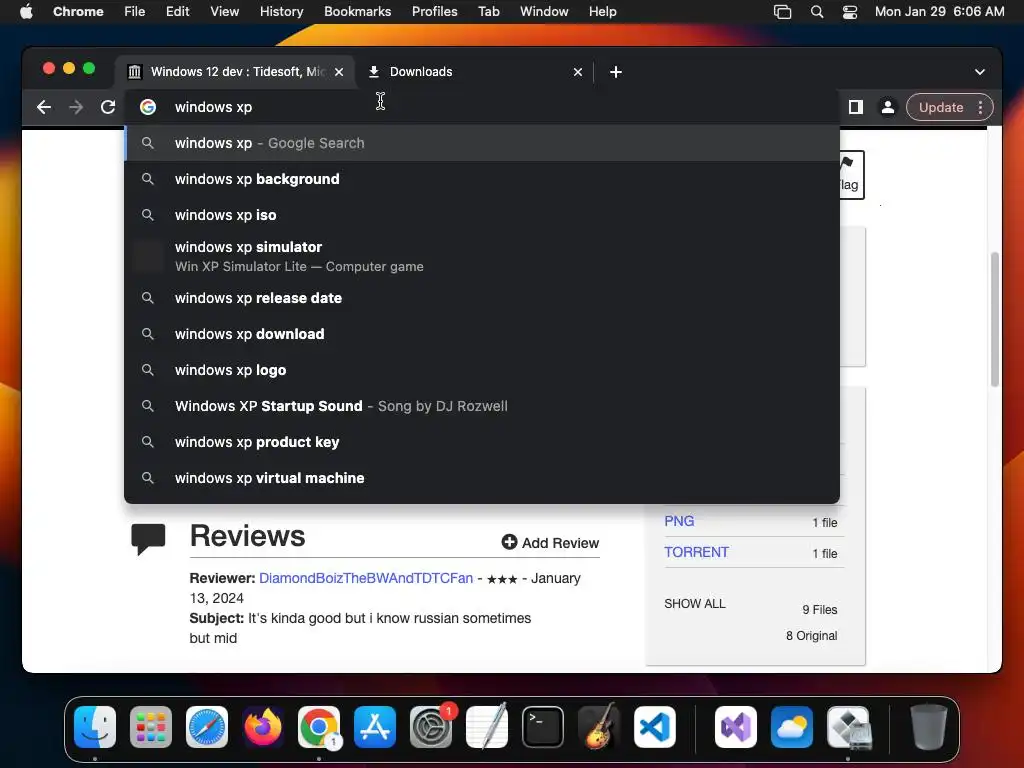Screen dimensions: 1024x768
Task: Select 'windows xp iso' suggestion
Action: pyautogui.click(x=482, y=215)
